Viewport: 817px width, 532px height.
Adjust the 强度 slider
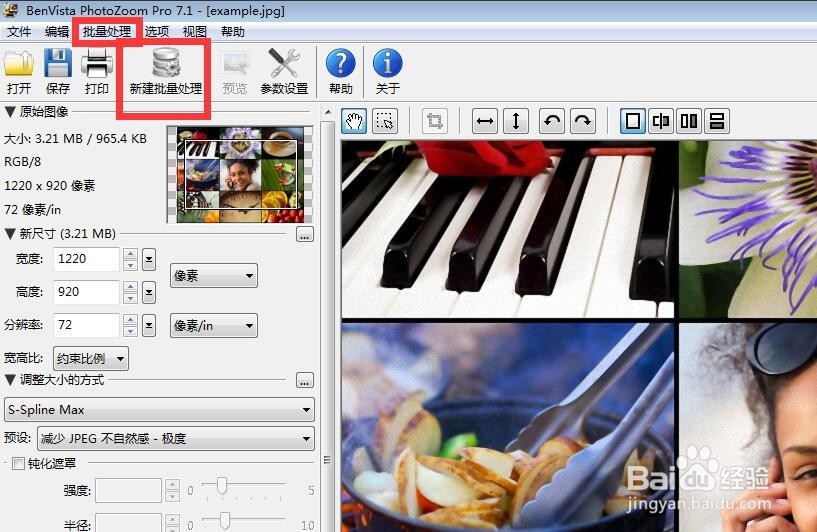[x=222, y=486]
